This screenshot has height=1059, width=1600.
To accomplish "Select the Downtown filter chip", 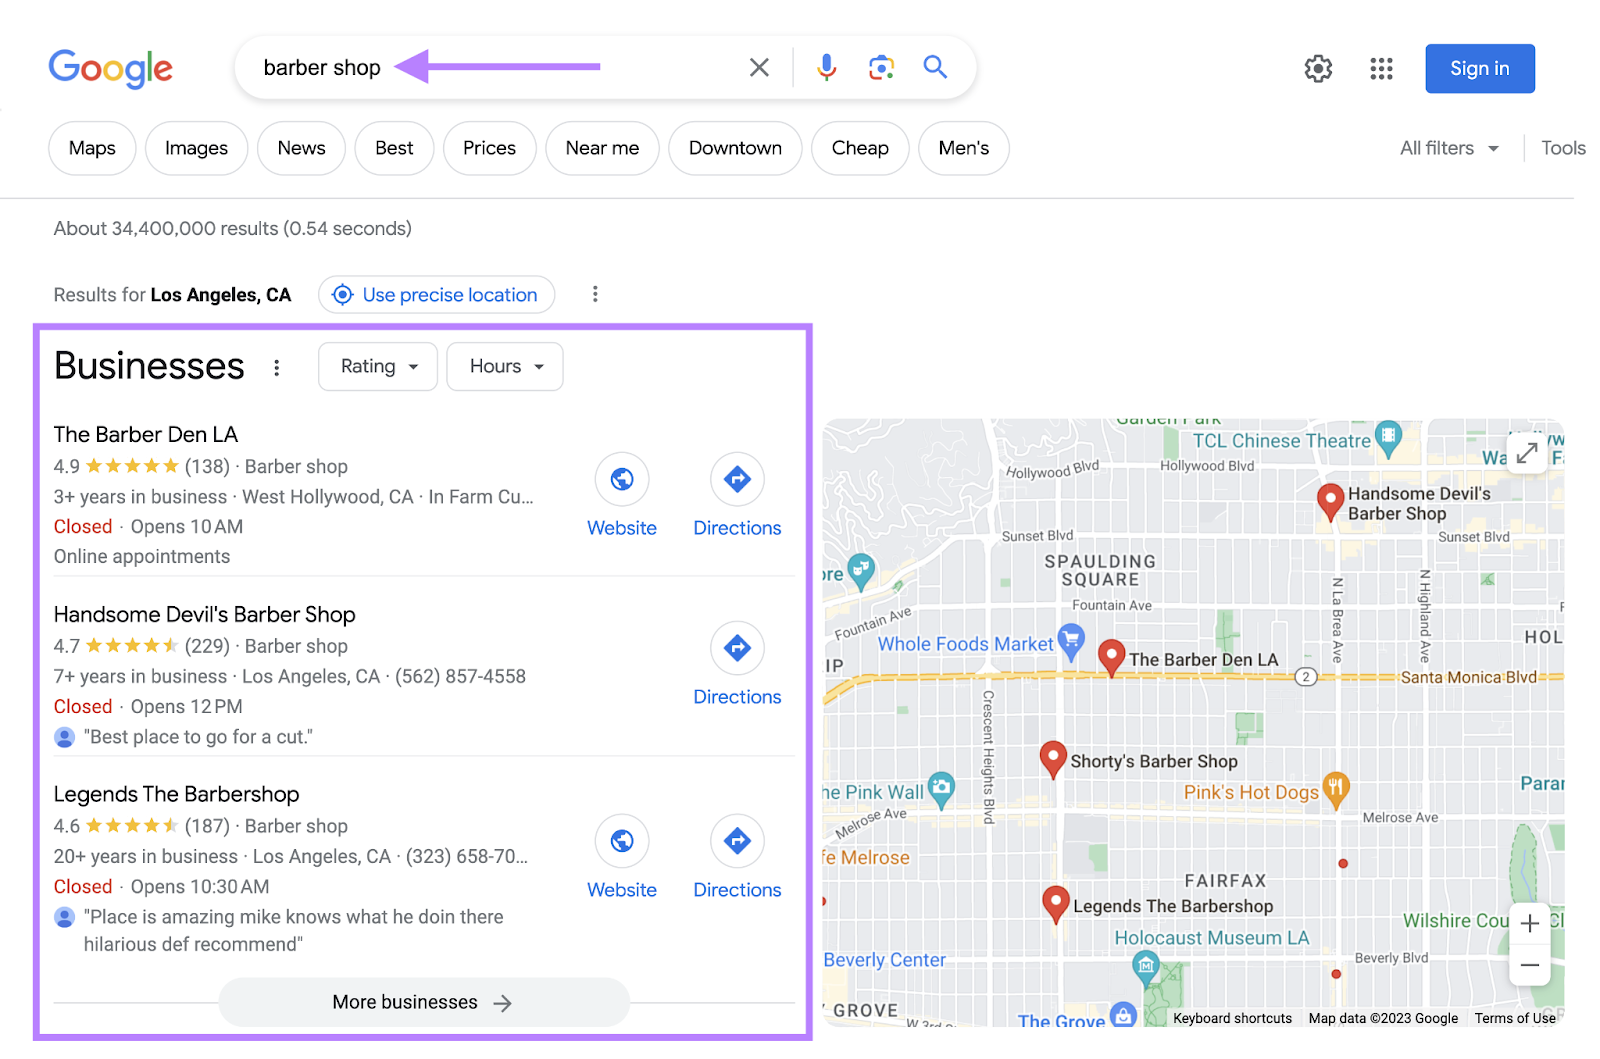I will click(x=735, y=148).
